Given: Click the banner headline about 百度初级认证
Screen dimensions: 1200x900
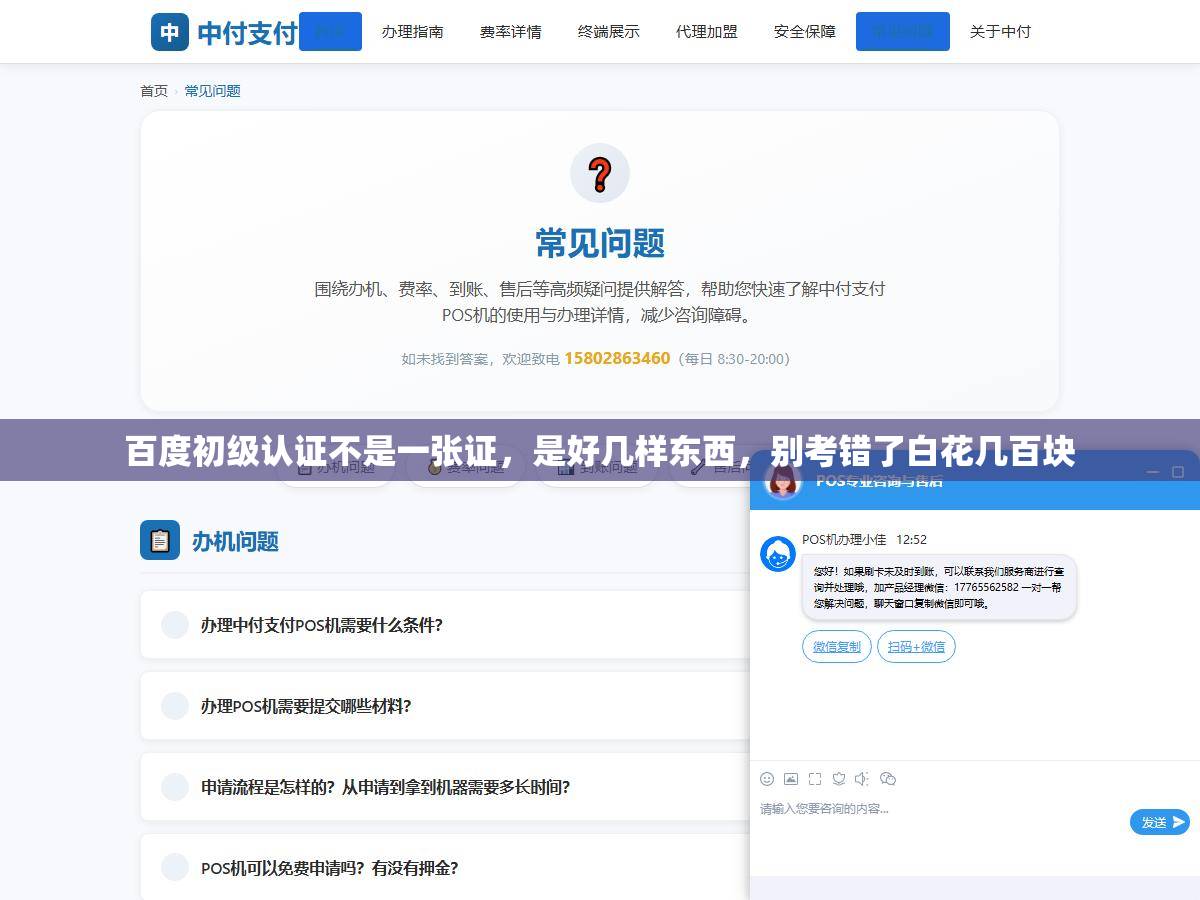Looking at the screenshot, I should click(600, 452).
